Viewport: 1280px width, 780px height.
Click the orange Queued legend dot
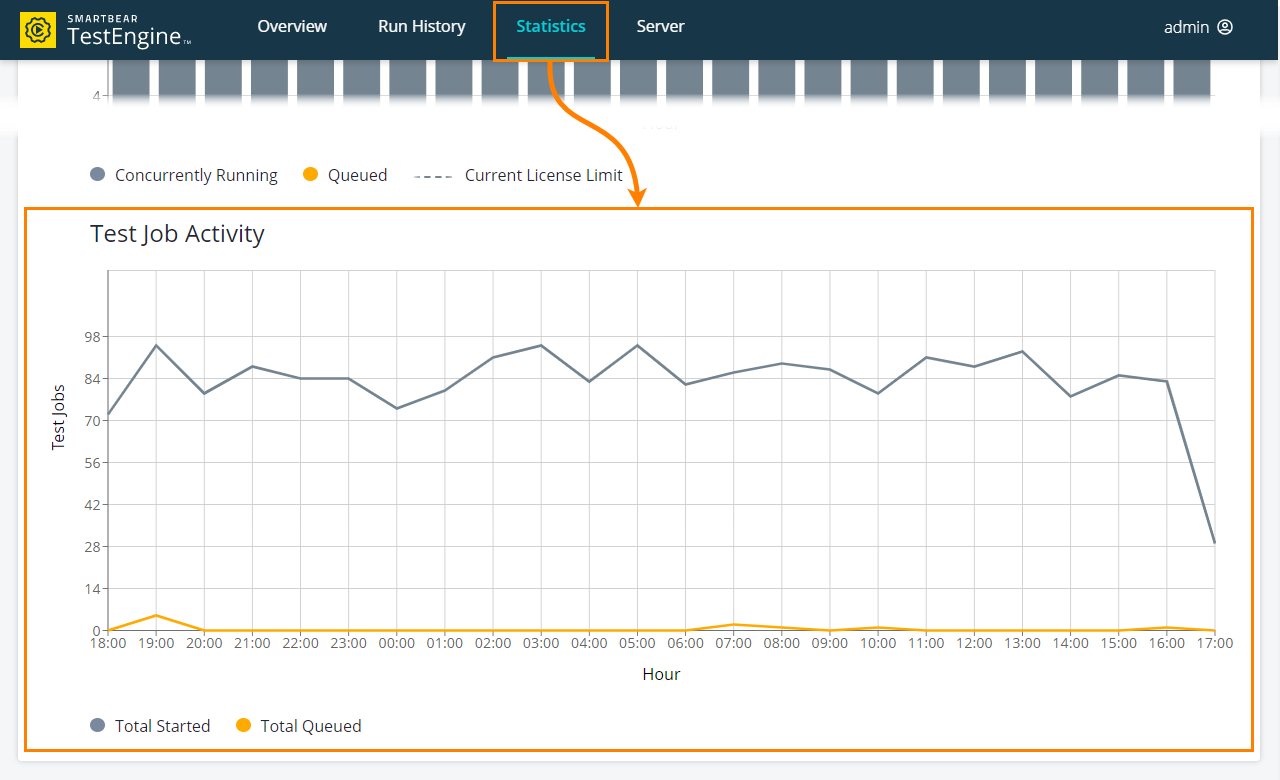coord(310,174)
